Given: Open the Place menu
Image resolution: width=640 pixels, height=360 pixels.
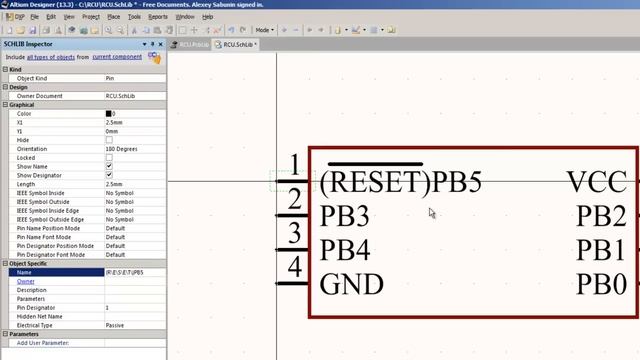Looking at the screenshot, I should pos(113,17).
